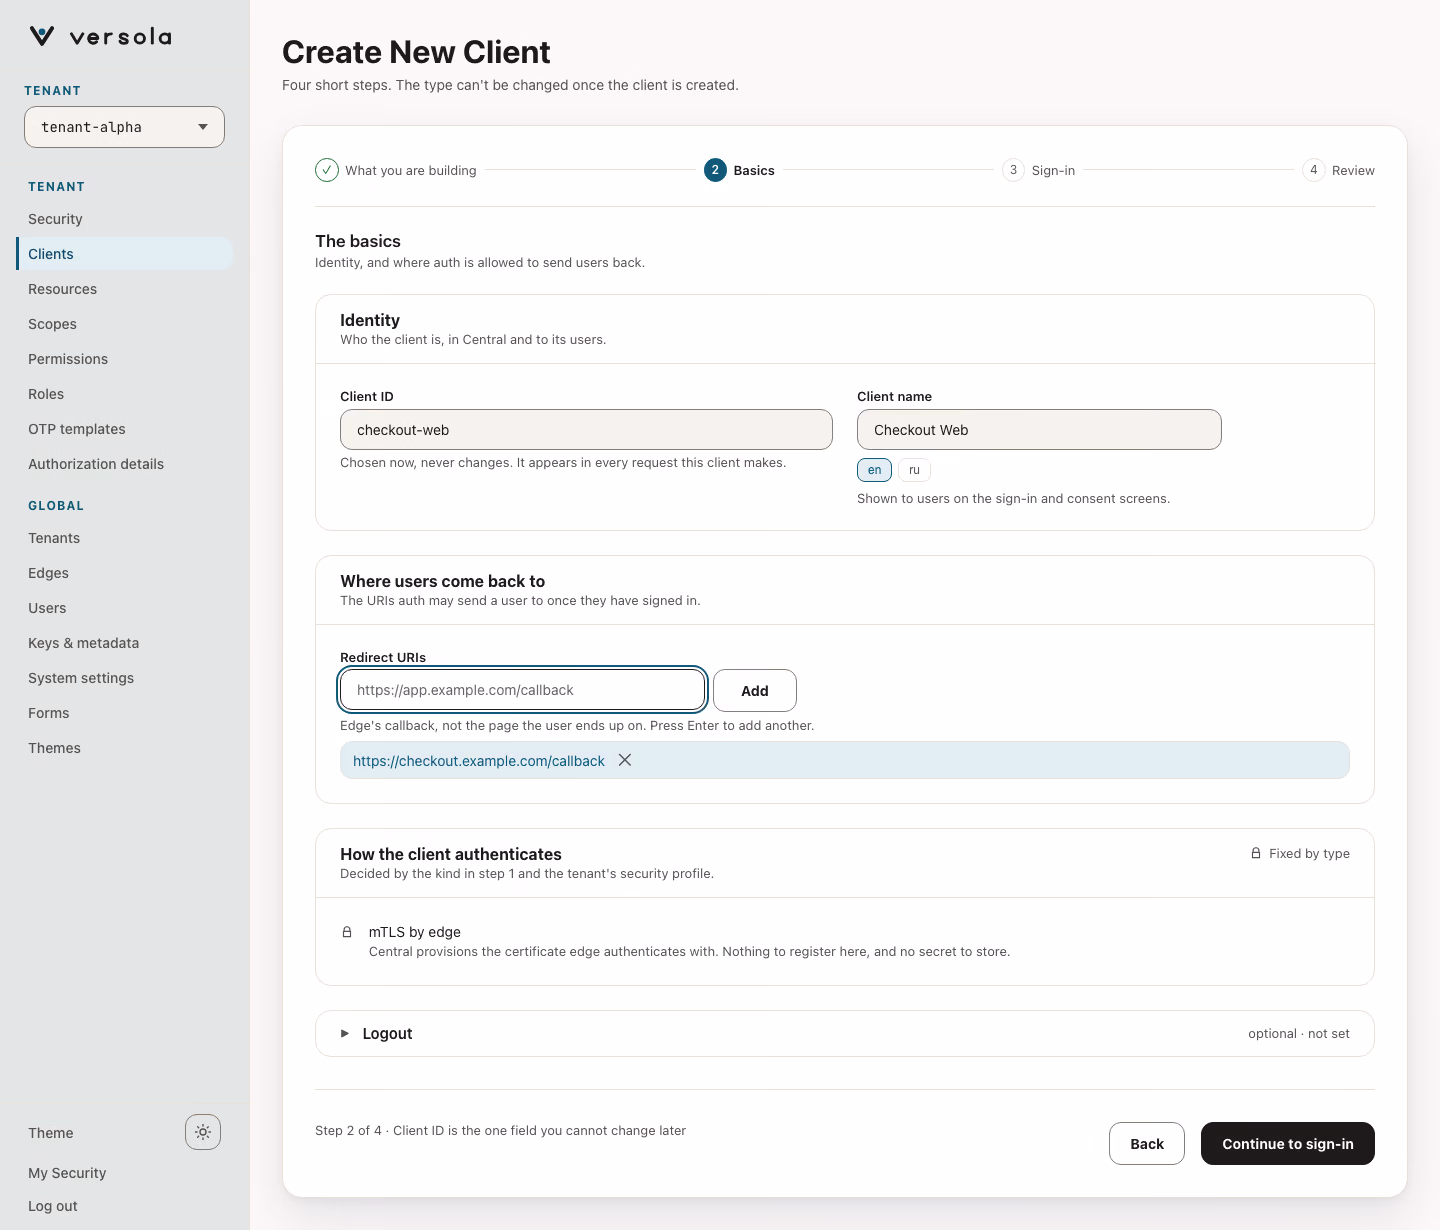Open the tenant-alpha dropdown

pos(124,127)
